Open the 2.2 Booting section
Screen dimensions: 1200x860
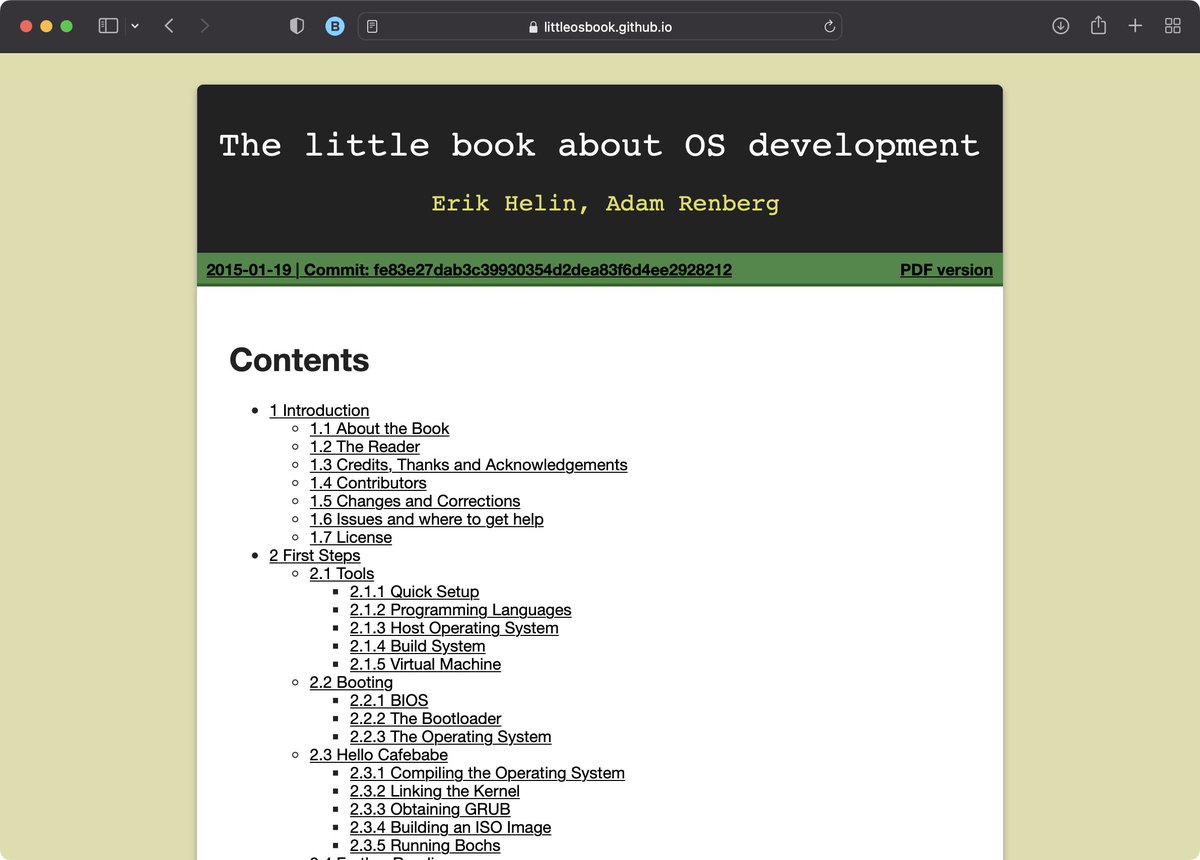pos(351,682)
